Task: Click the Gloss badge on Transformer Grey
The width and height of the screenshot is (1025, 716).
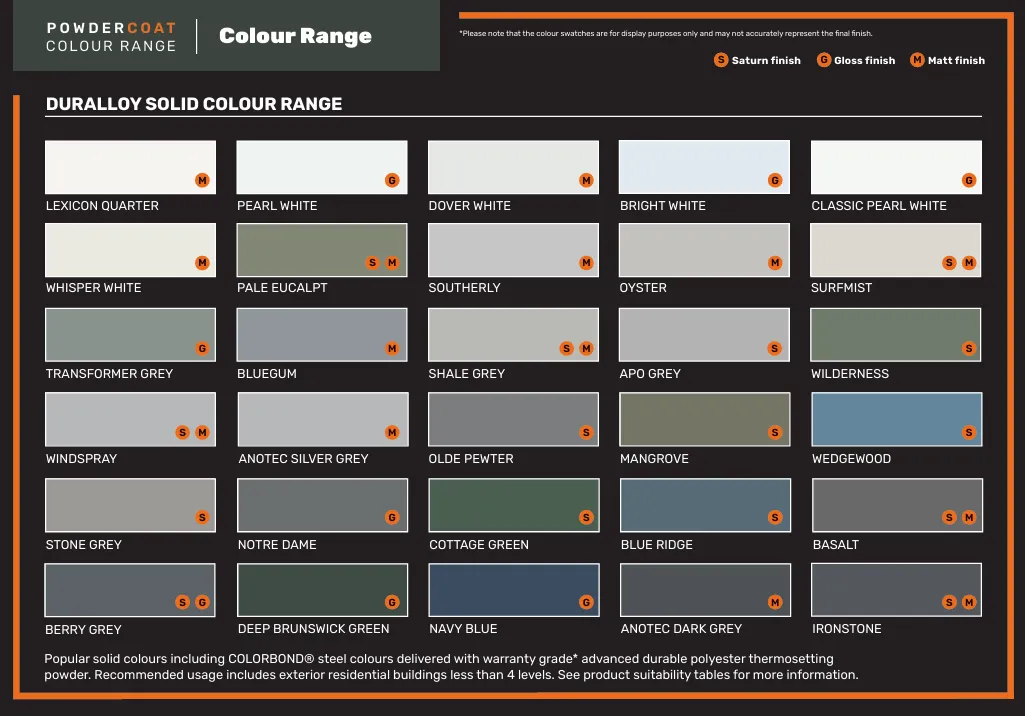Action: pyautogui.click(x=202, y=348)
